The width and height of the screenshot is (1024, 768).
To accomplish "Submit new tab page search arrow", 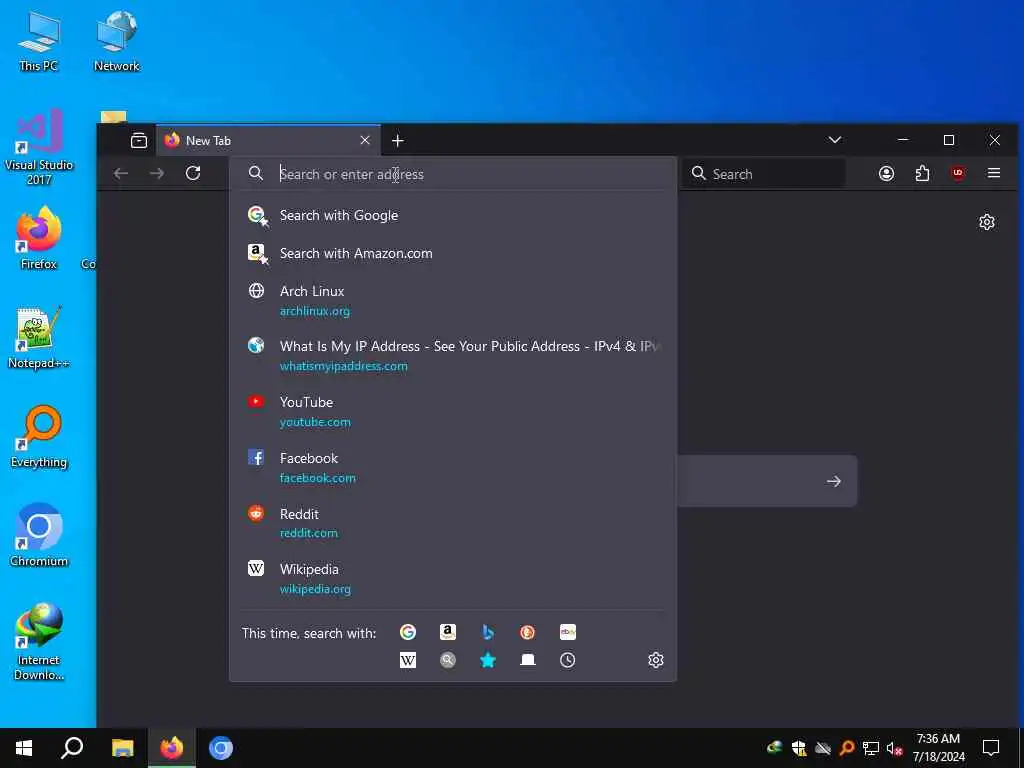I will (833, 481).
